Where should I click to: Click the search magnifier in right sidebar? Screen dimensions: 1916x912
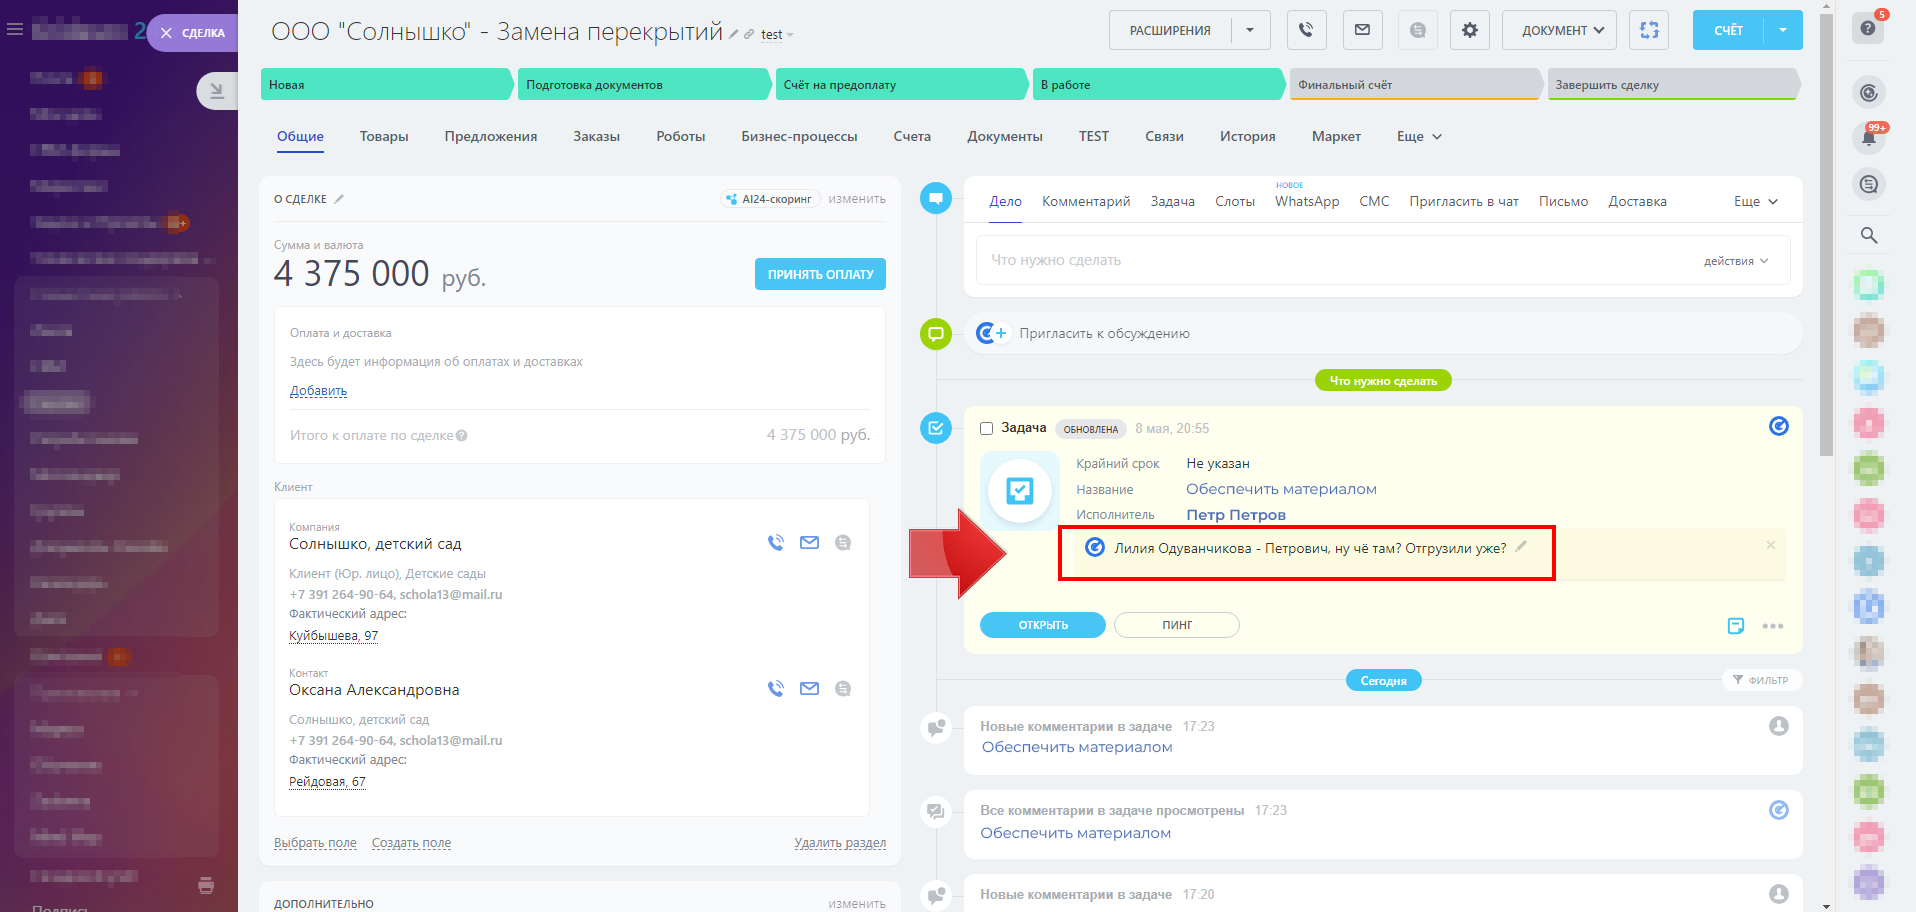[1868, 236]
